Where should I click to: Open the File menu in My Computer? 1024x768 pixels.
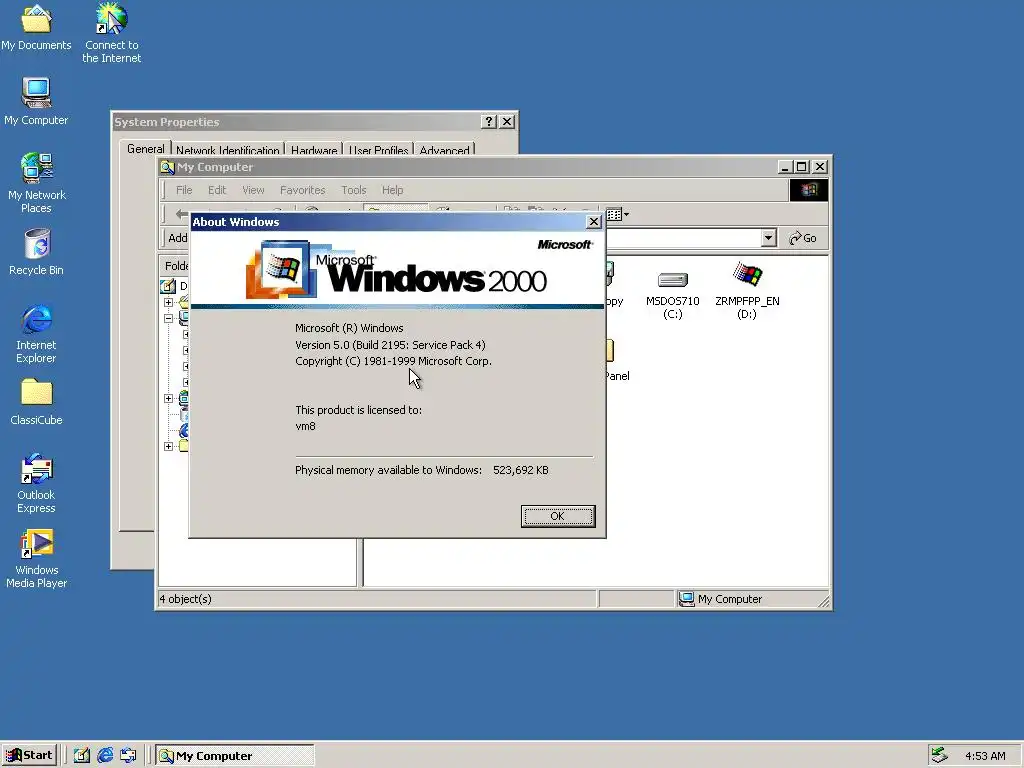tap(184, 190)
